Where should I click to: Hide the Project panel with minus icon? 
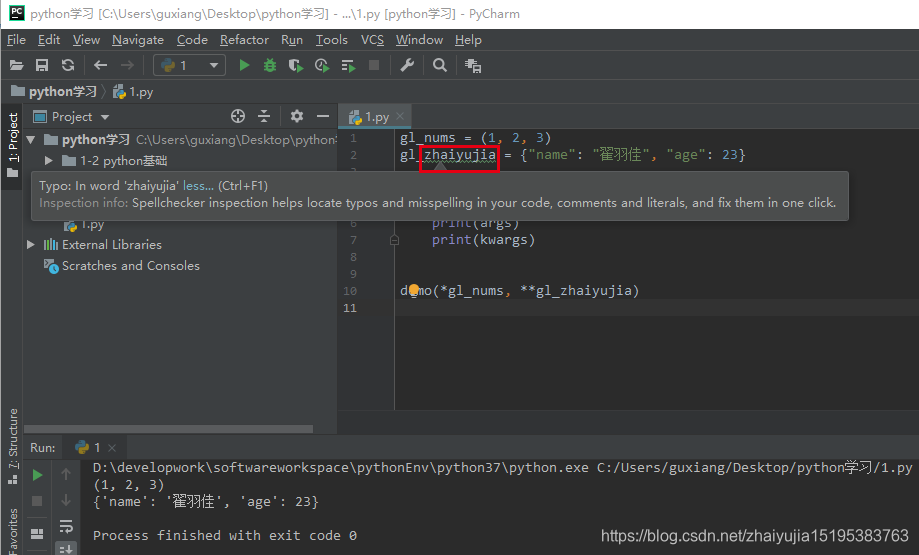[323, 116]
